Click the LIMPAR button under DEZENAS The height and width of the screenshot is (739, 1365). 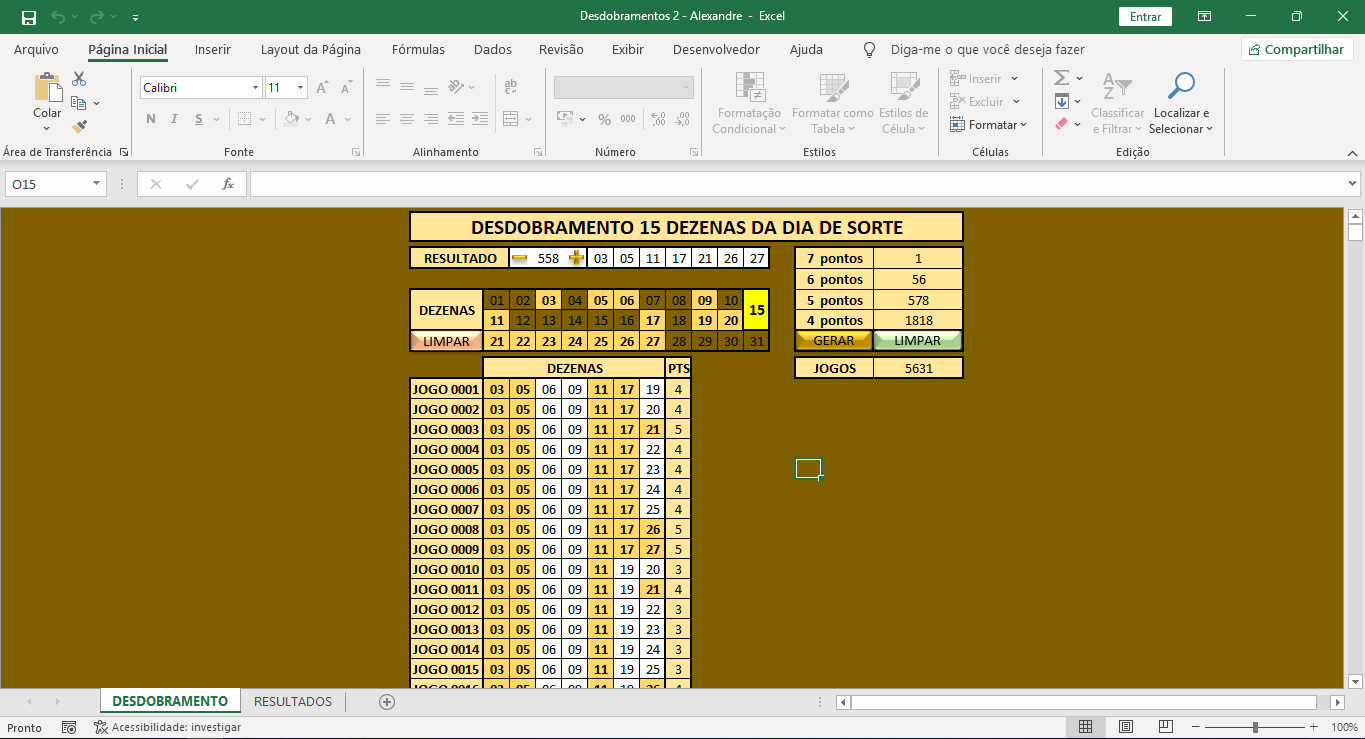pyautogui.click(x=446, y=341)
